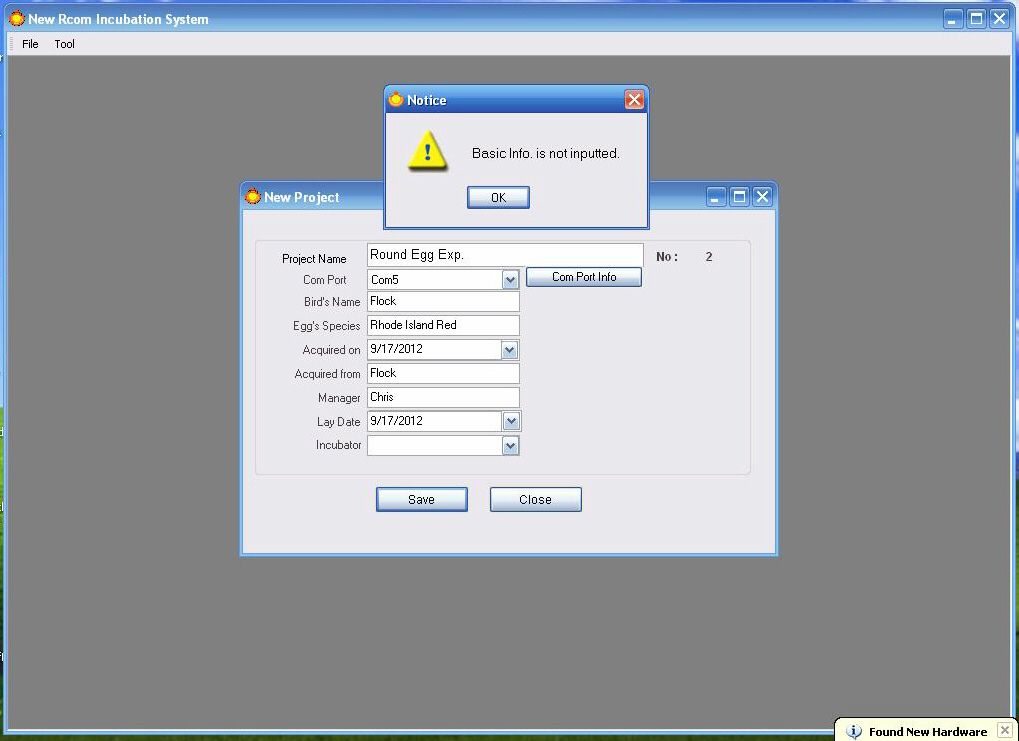Viewport: 1019px width, 741px height.
Task: Click the Notice dialog title bar icon
Action: (396, 100)
